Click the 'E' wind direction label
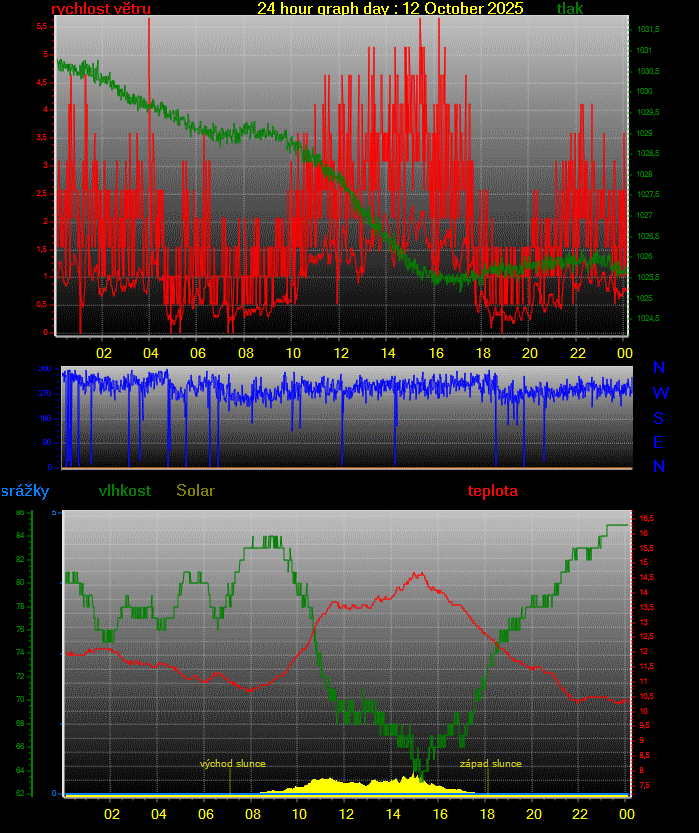The image size is (699, 833). pyautogui.click(x=659, y=442)
